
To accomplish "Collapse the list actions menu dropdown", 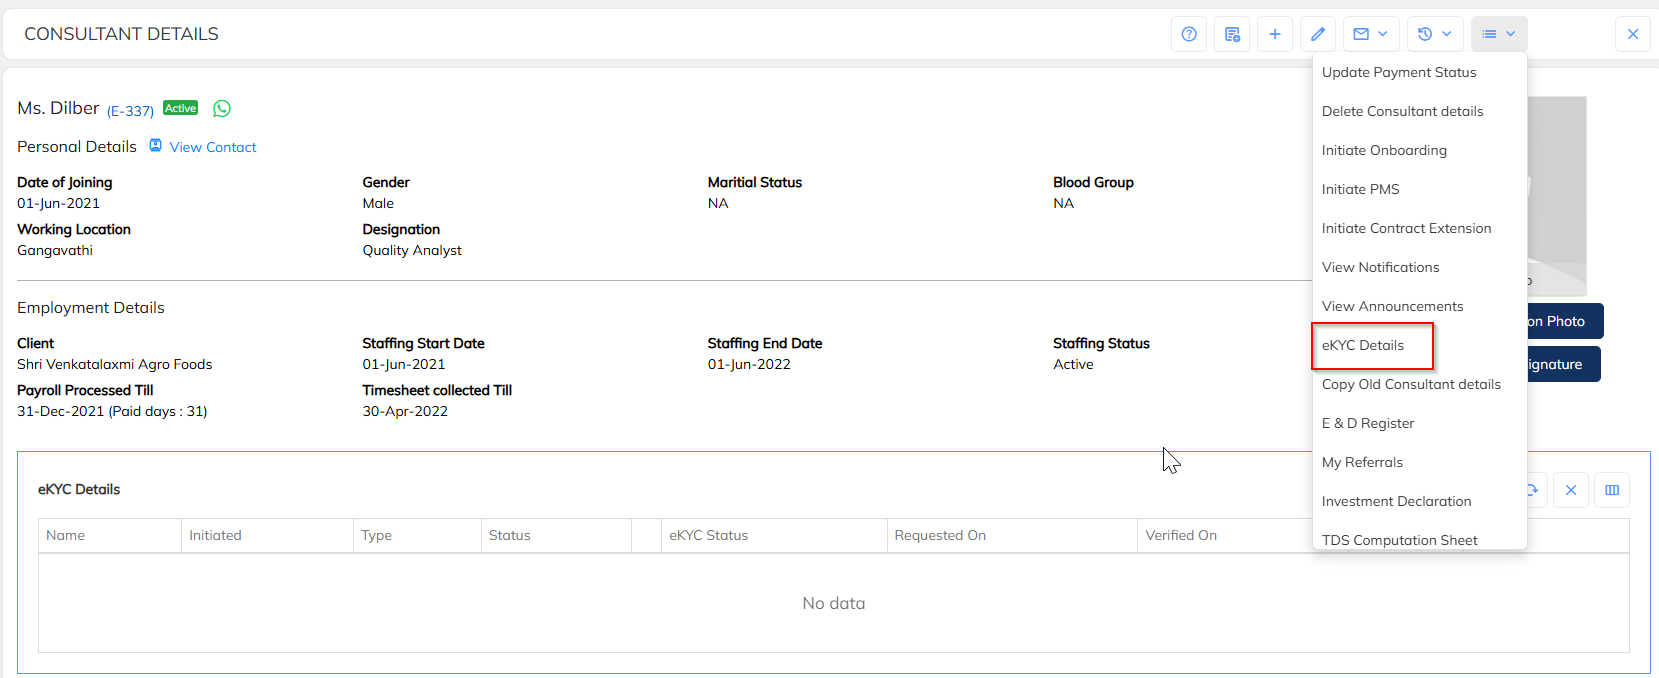I will point(1499,34).
